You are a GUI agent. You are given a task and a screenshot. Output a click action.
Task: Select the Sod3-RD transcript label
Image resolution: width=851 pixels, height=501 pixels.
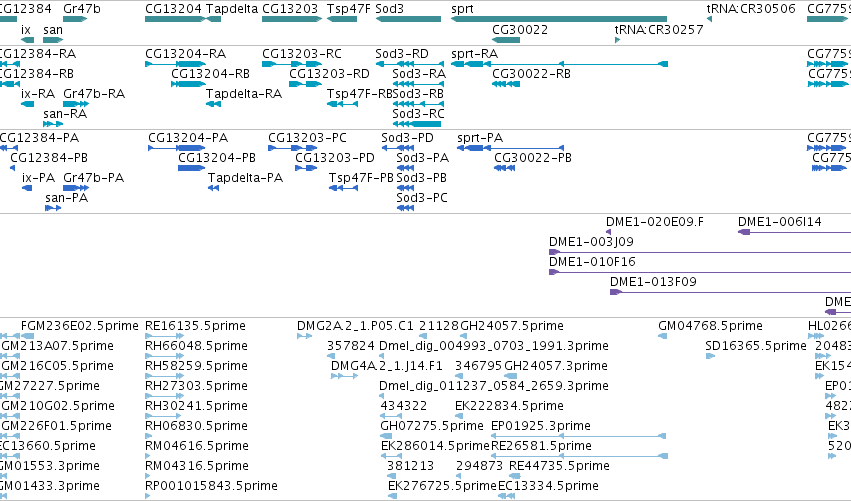coord(402,54)
